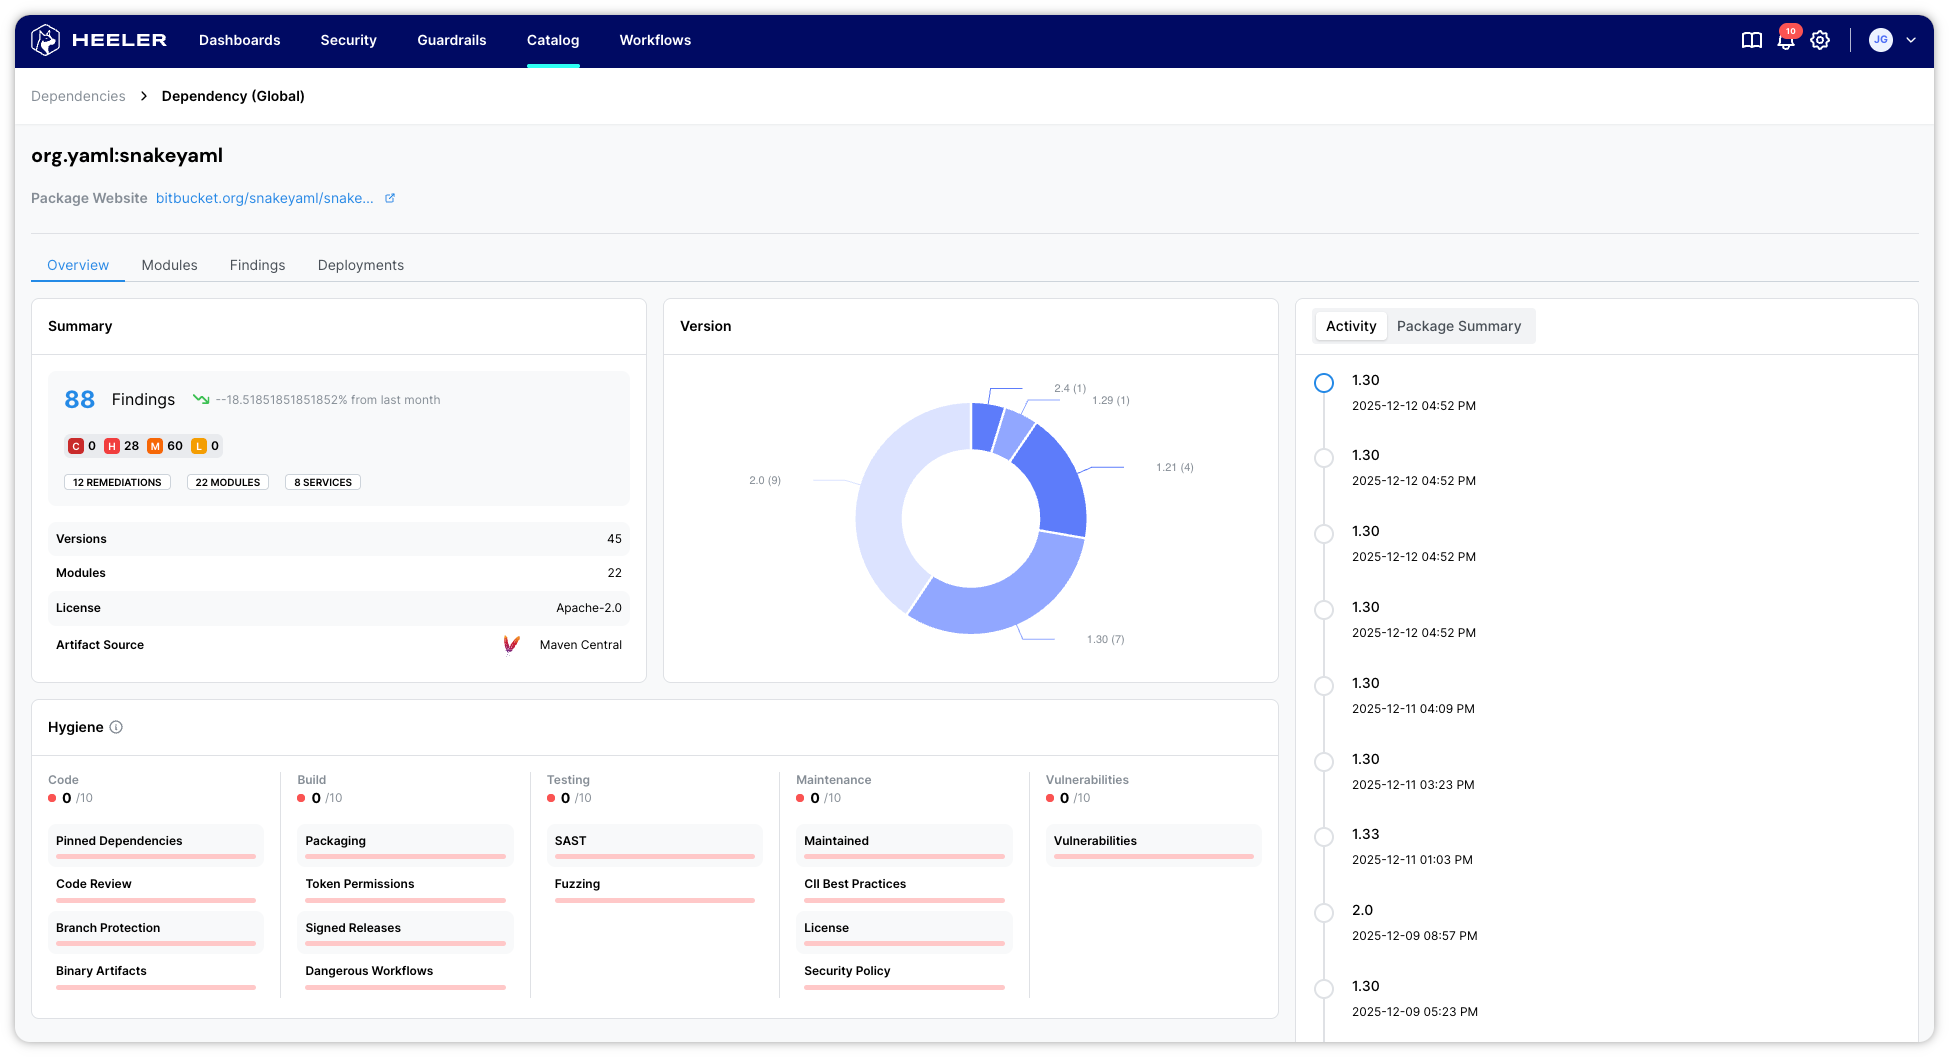Click the Pinned Dependencies score bar

point(156,856)
